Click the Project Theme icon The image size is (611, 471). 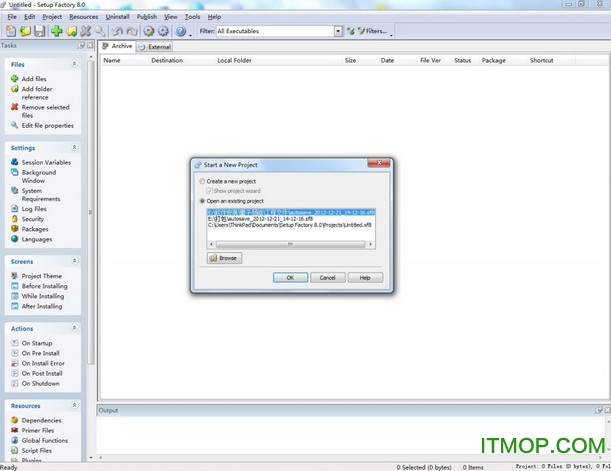click(x=15, y=276)
